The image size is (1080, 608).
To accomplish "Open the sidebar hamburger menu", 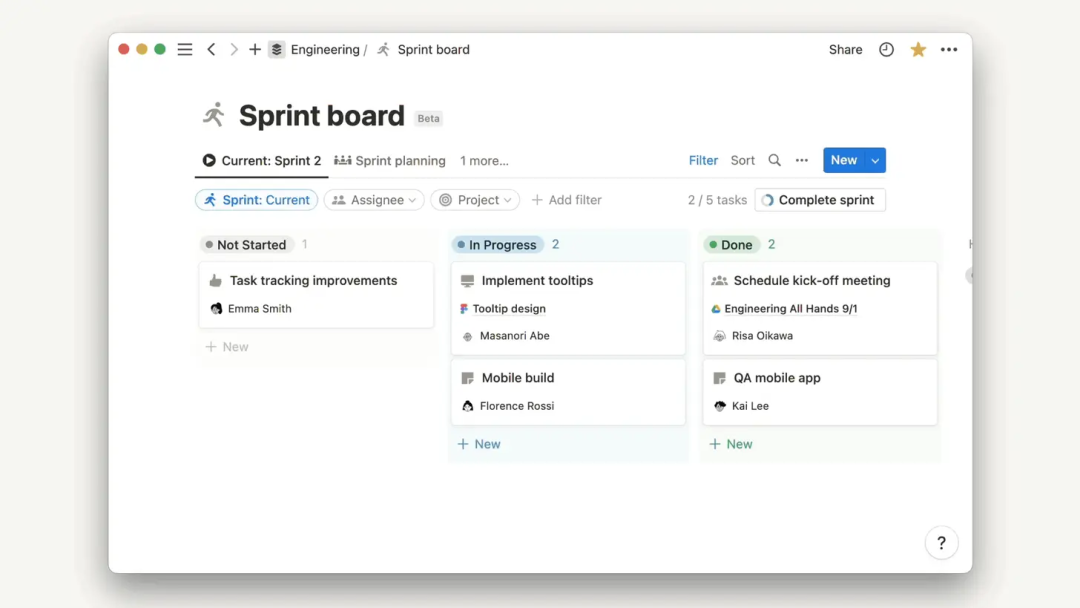I will pos(185,50).
